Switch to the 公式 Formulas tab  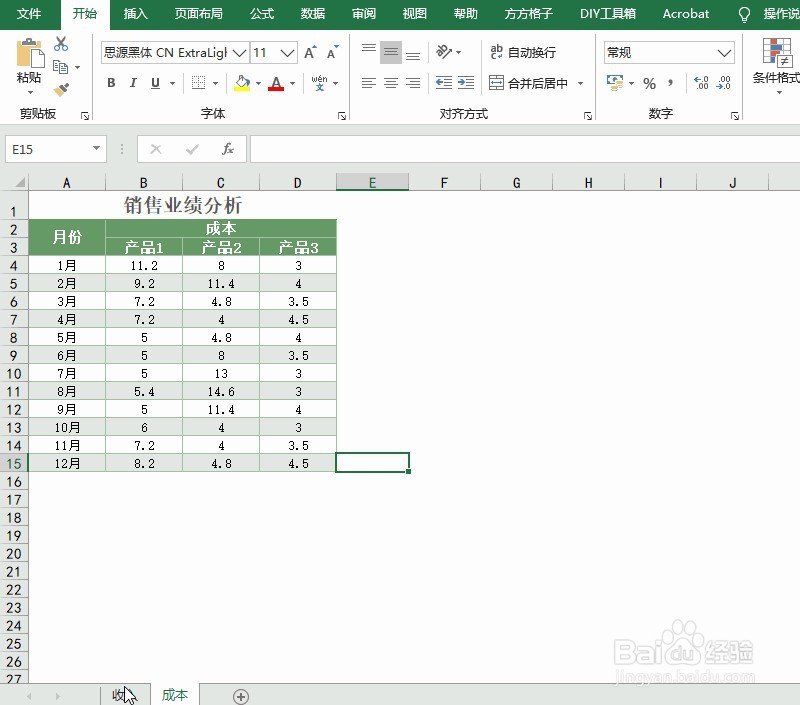(x=262, y=14)
